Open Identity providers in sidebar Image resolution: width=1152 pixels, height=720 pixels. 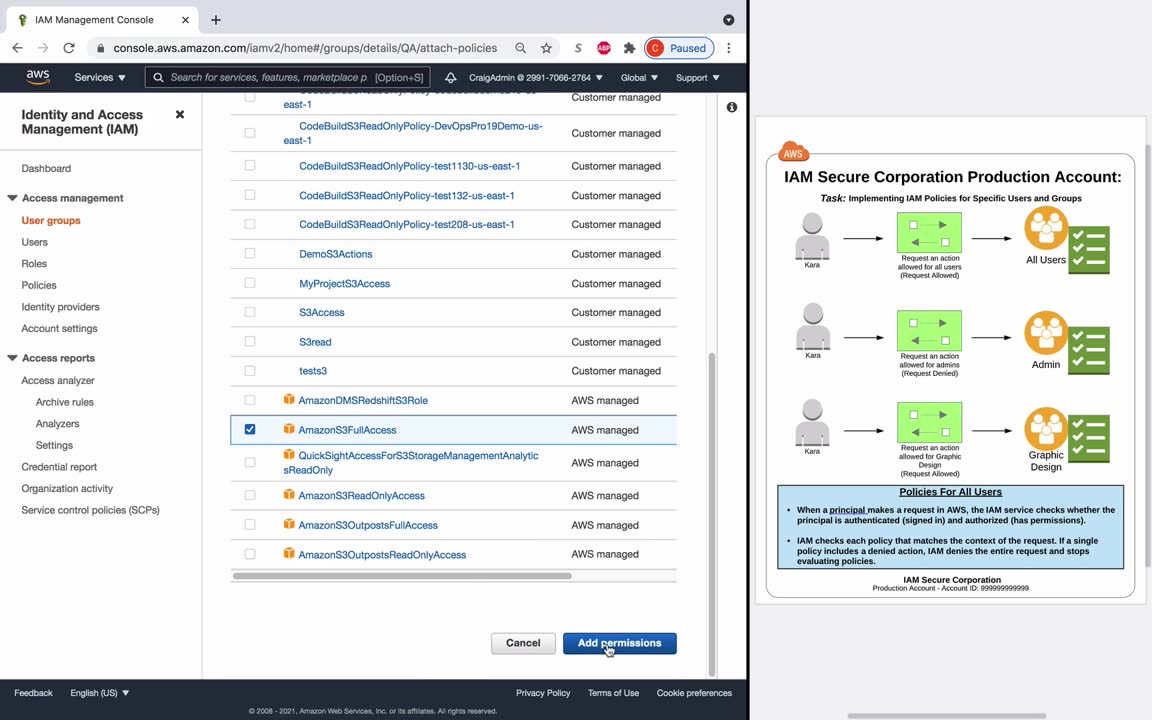pos(60,307)
